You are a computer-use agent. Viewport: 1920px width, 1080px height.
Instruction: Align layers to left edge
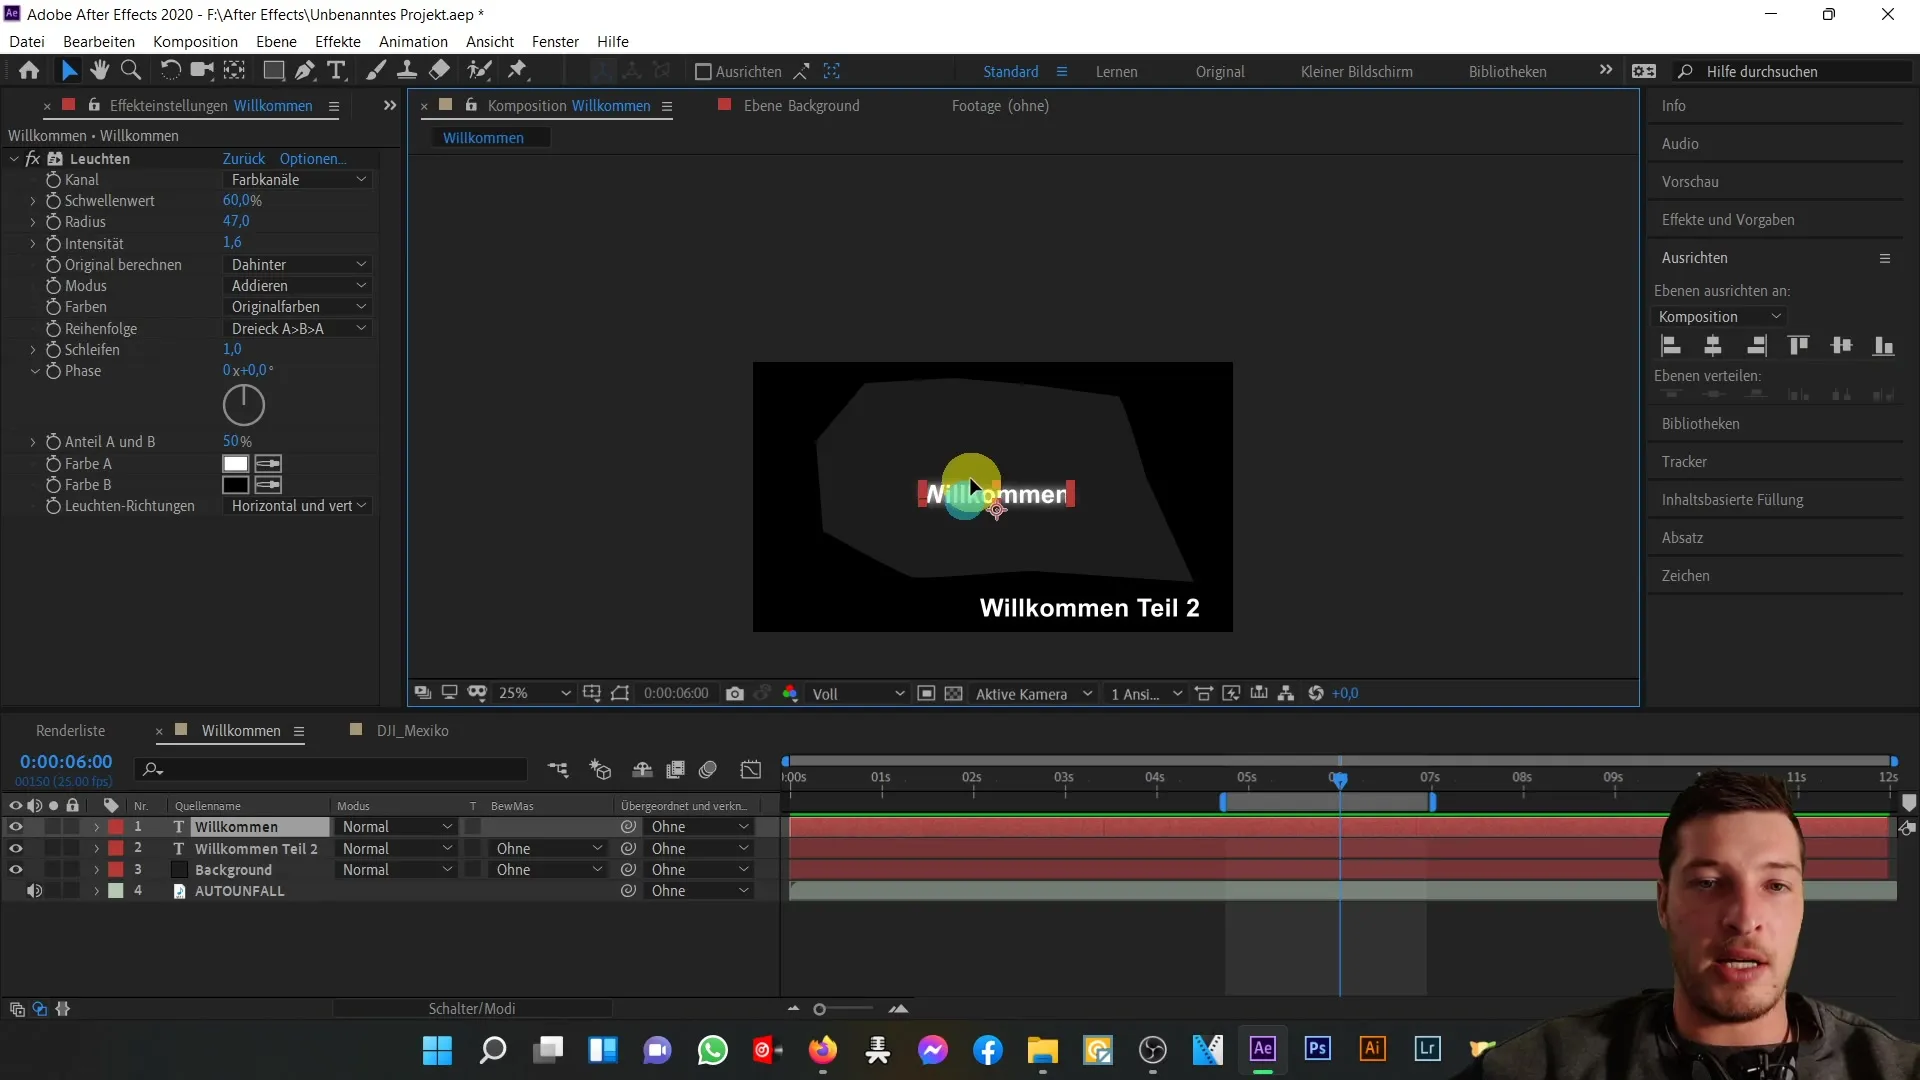1670,346
